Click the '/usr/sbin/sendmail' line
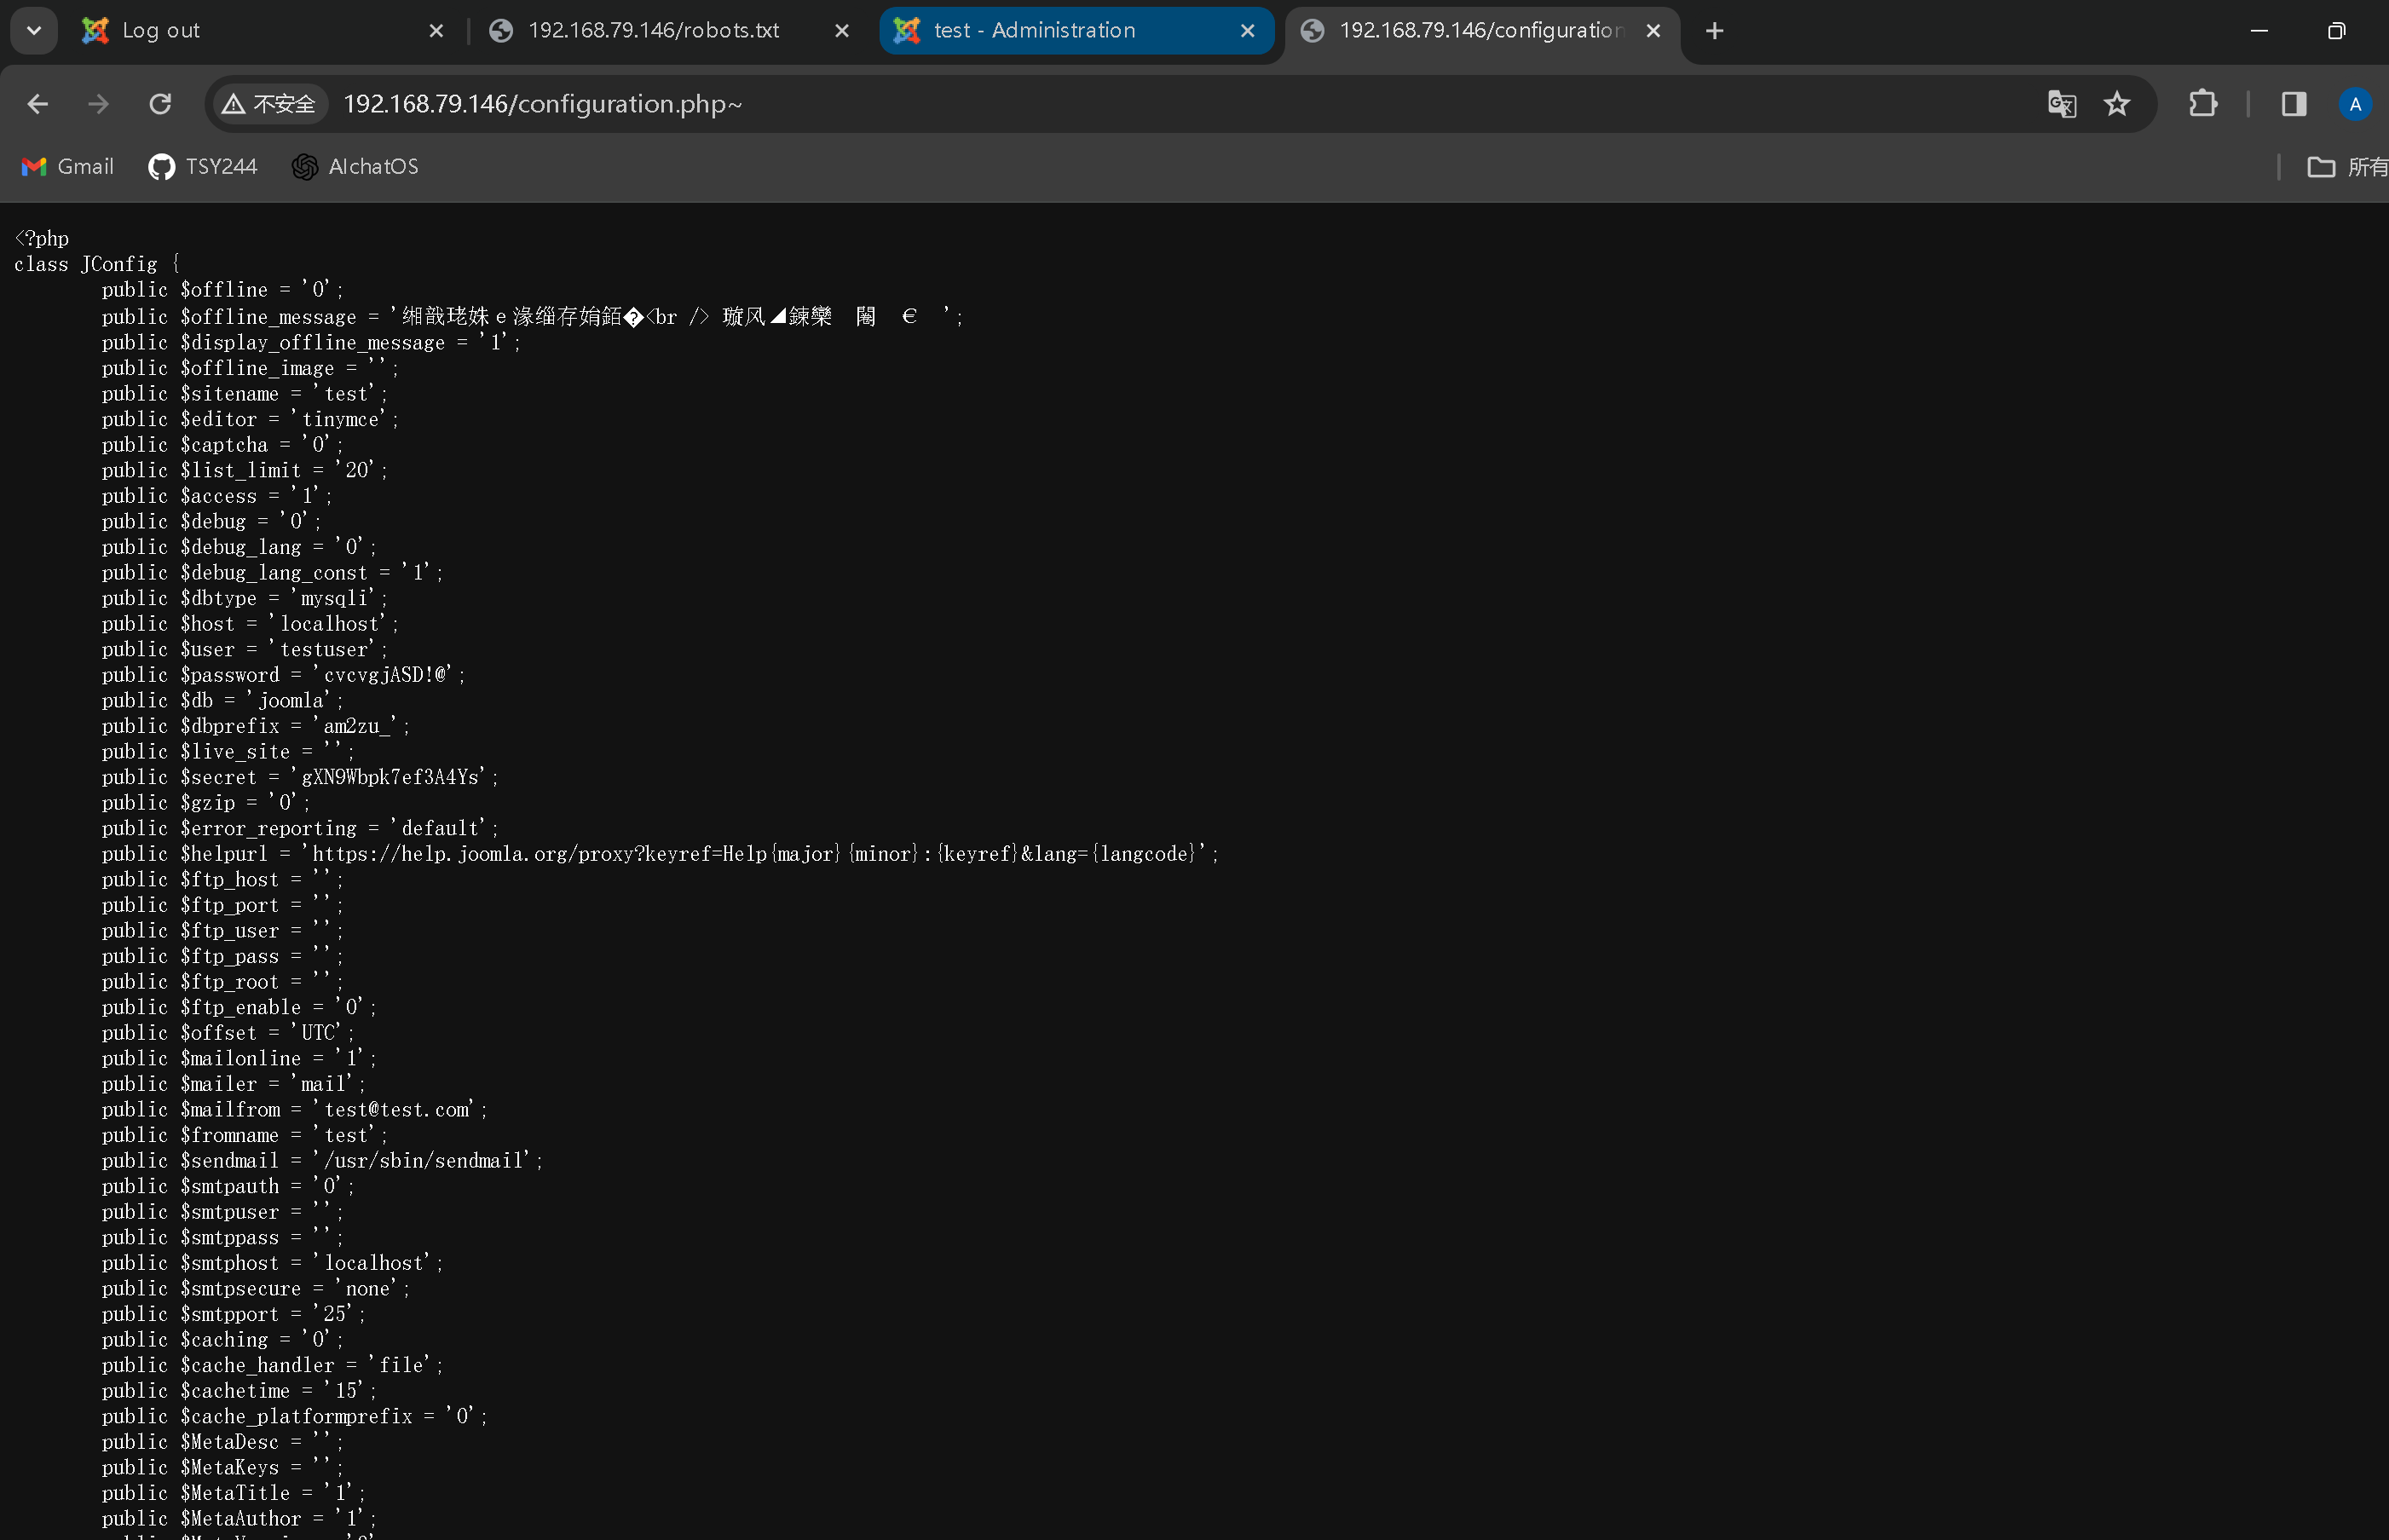 (x=322, y=1161)
